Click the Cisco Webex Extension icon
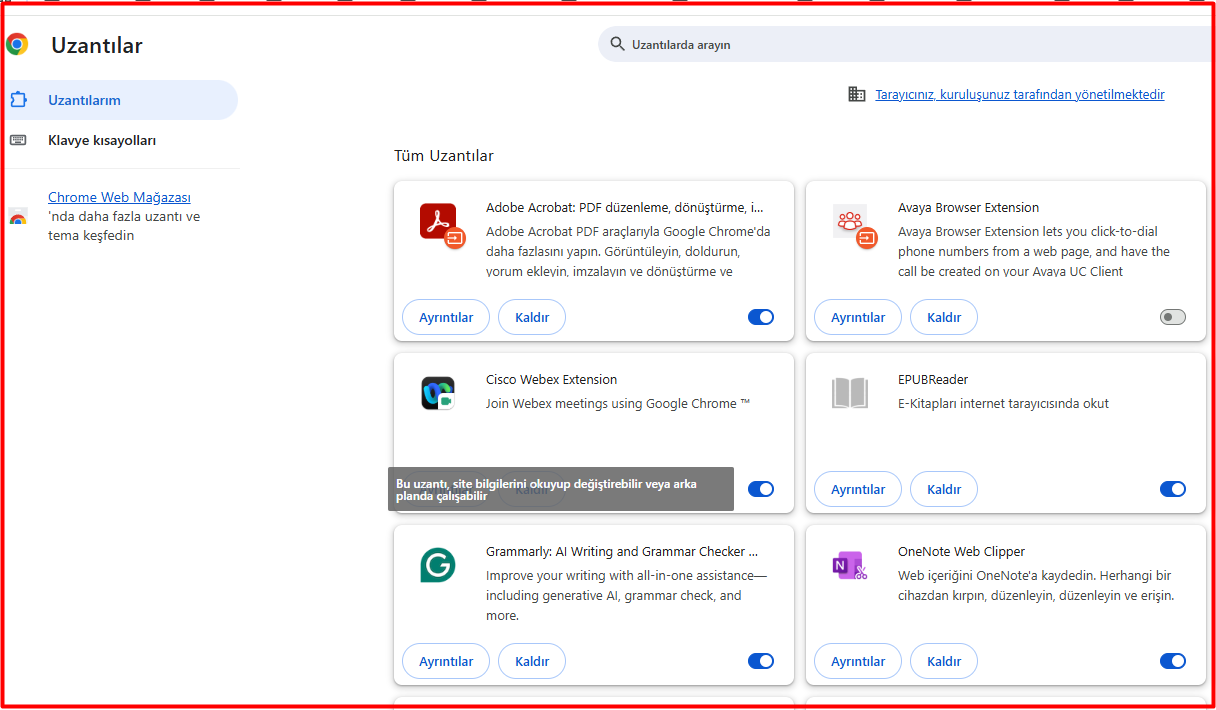The height and width of the screenshot is (710, 1216). tap(438, 393)
